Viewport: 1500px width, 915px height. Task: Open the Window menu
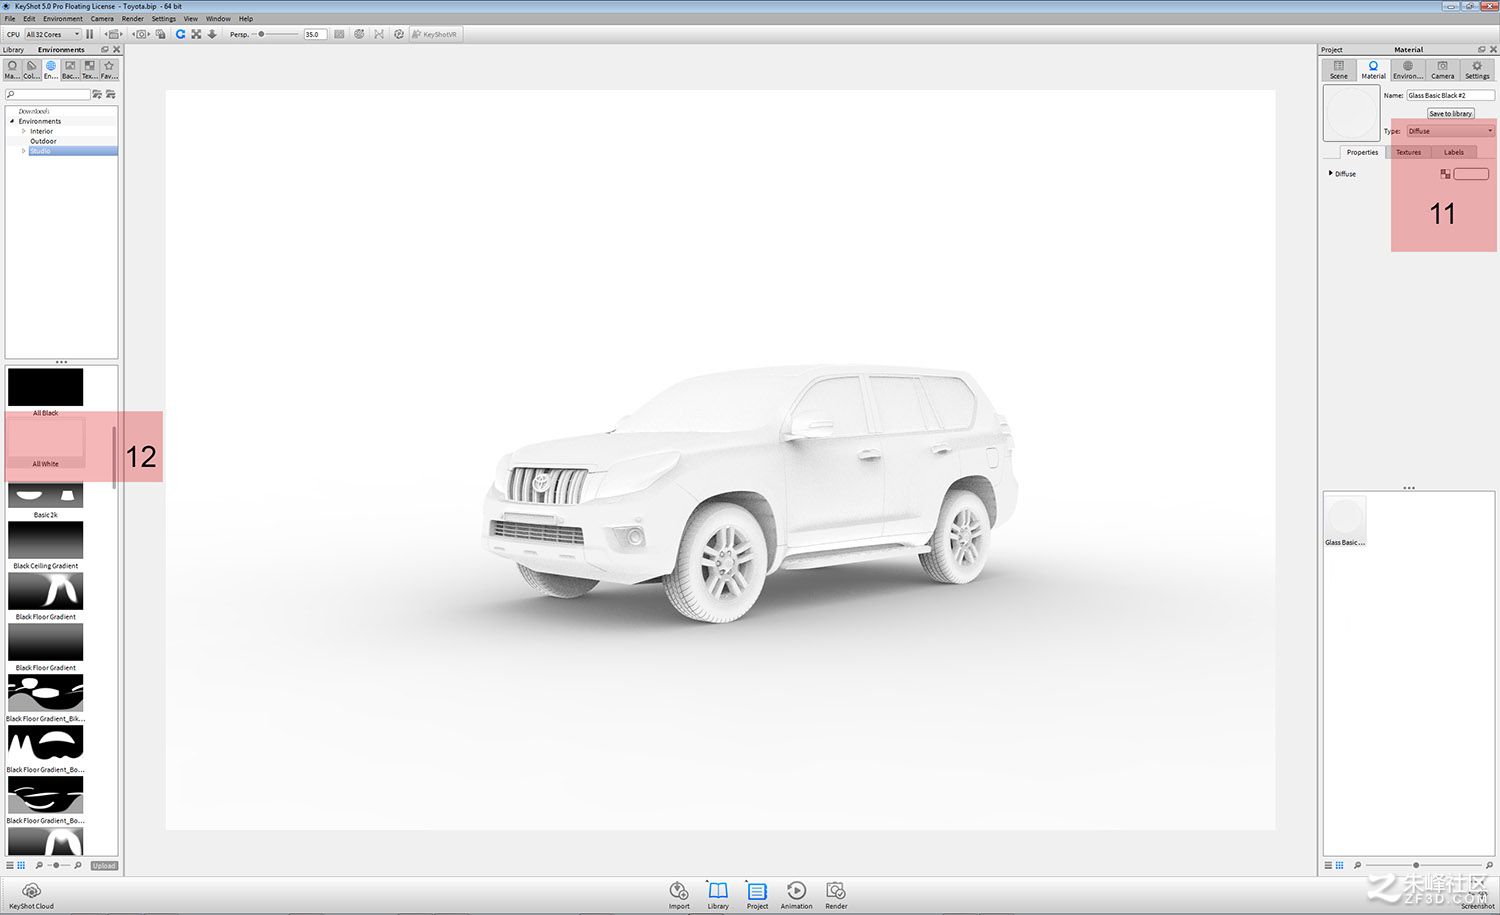pos(218,18)
